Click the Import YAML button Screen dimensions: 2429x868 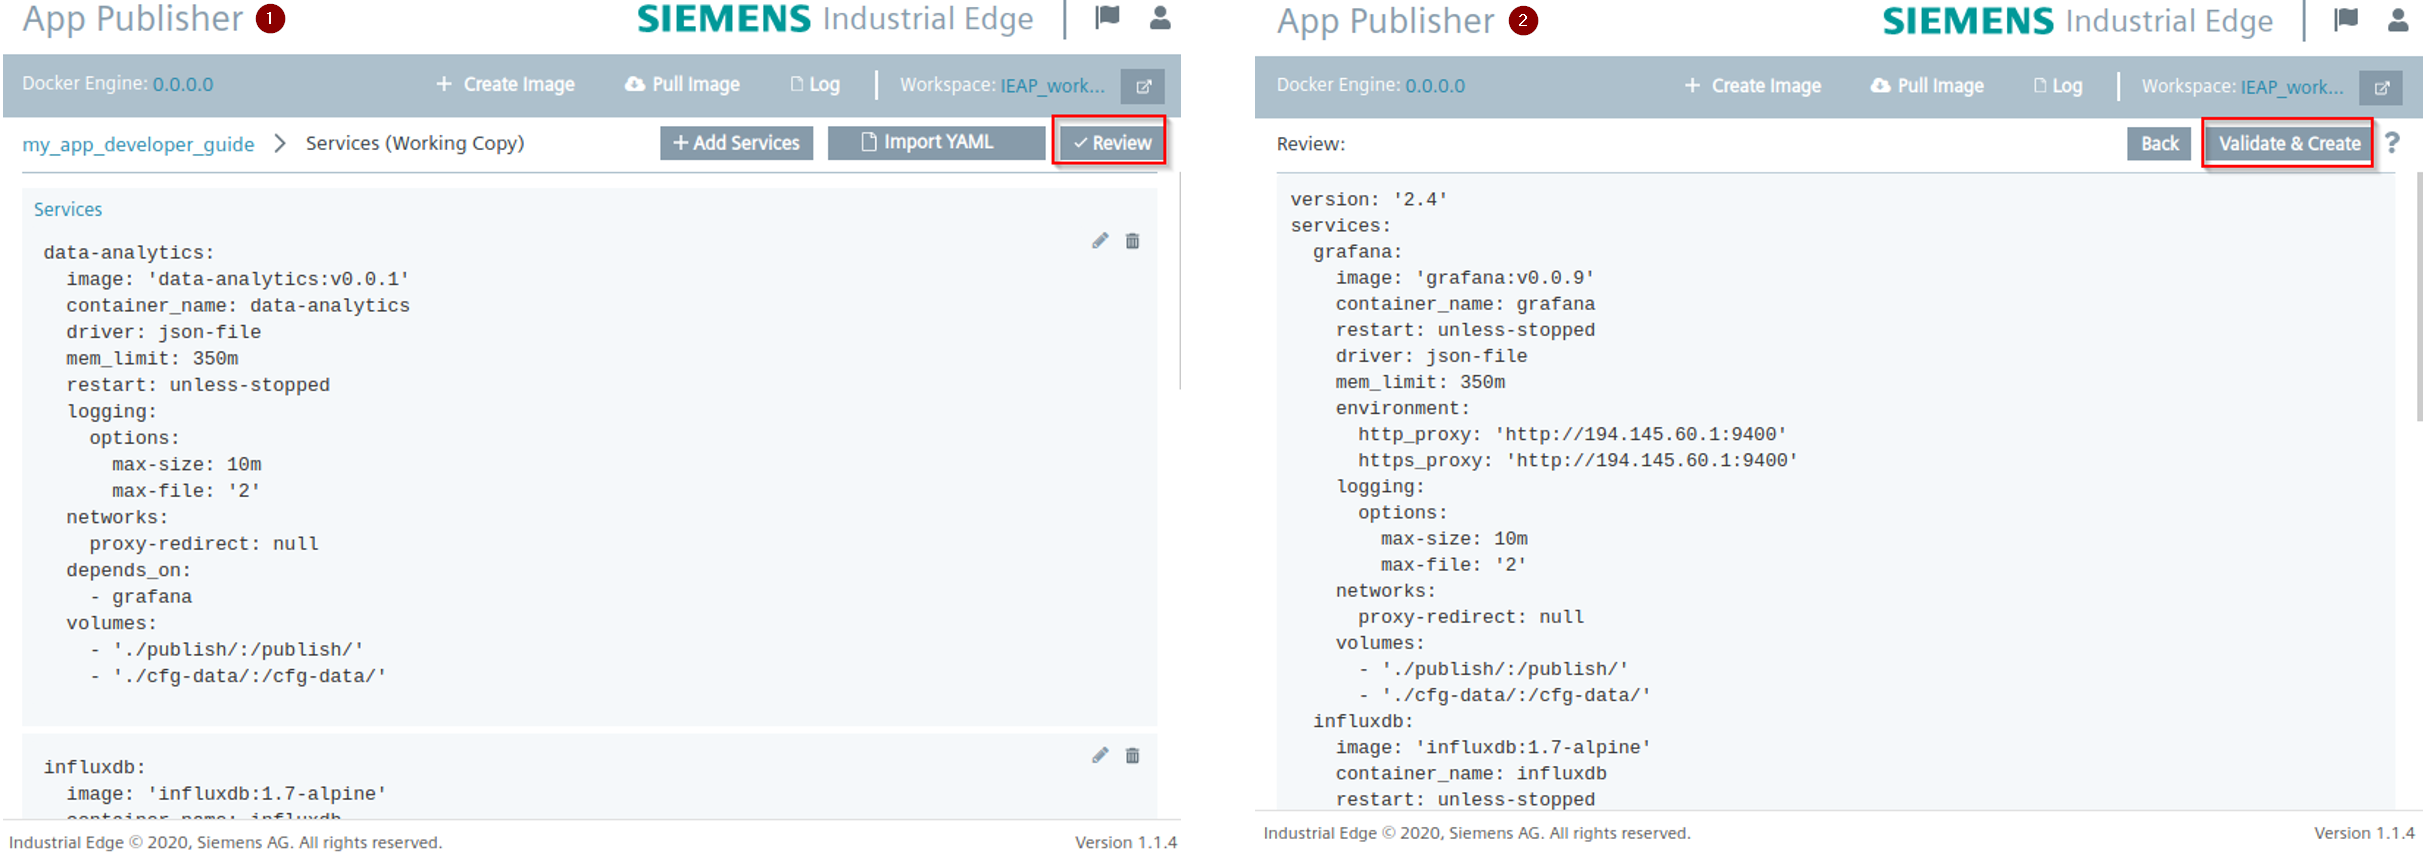coord(936,143)
